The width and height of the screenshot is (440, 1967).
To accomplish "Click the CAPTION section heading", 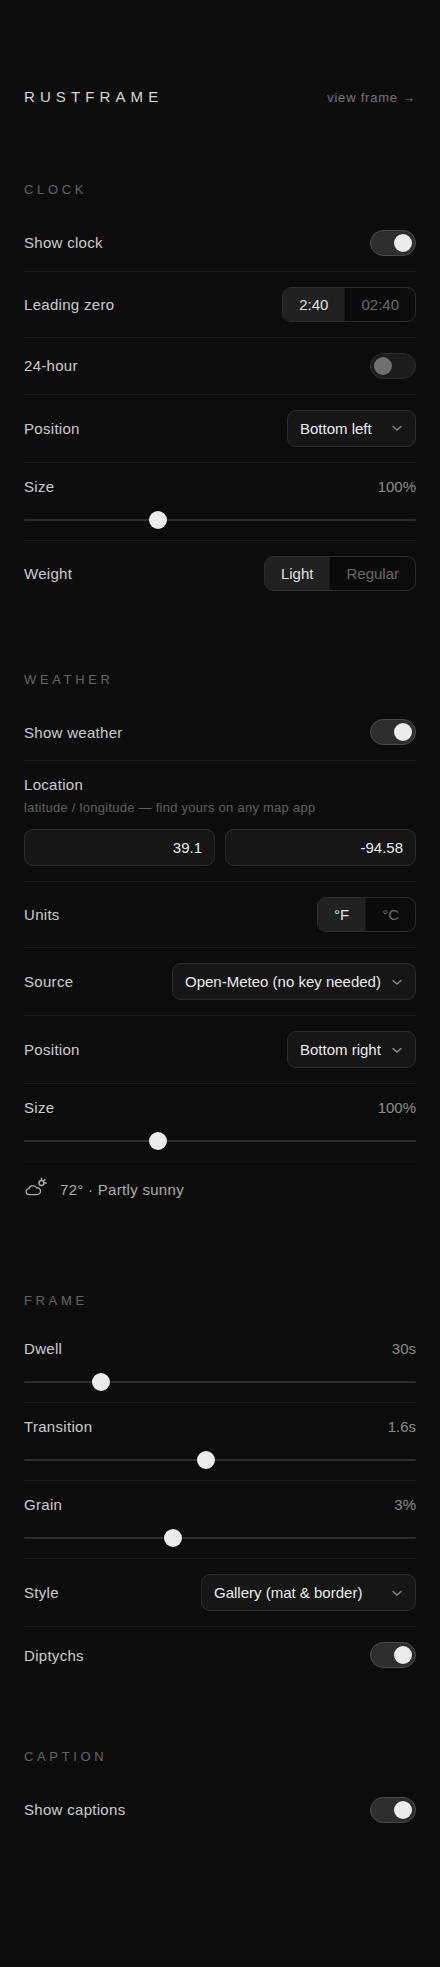I will pos(65,1757).
